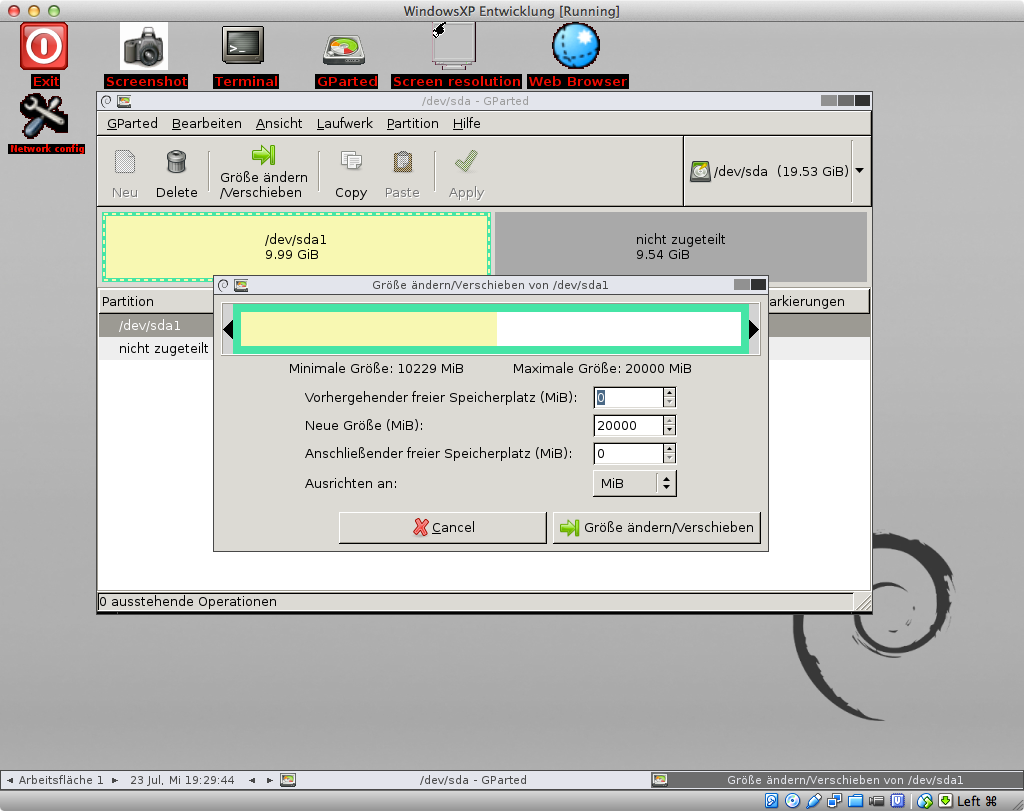Click VirtualBox network status icon
1024x811 pixels.
834,801
